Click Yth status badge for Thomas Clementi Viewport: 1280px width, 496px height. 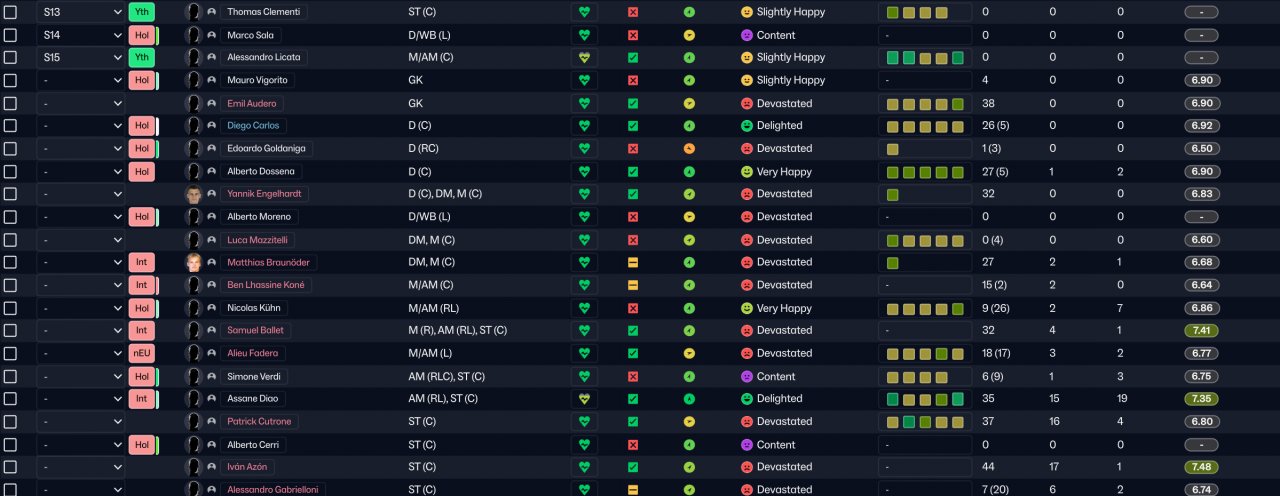tap(142, 12)
